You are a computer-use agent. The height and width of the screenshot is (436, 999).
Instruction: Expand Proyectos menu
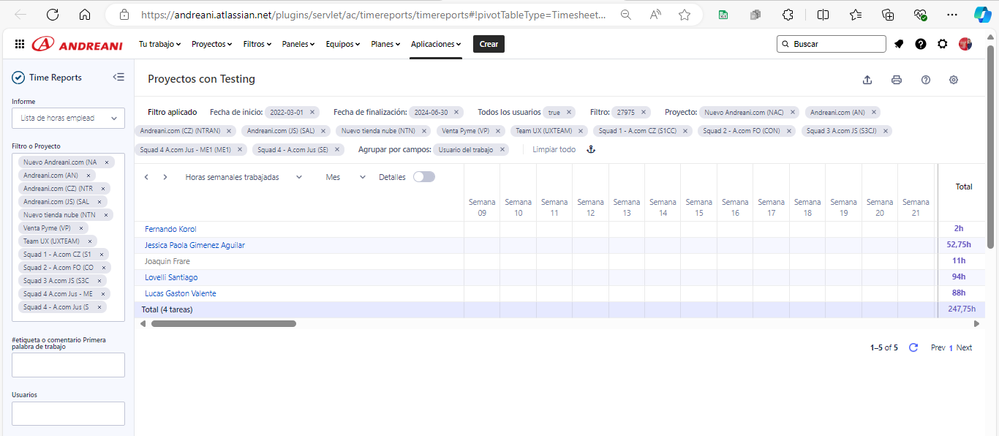pyautogui.click(x=212, y=44)
